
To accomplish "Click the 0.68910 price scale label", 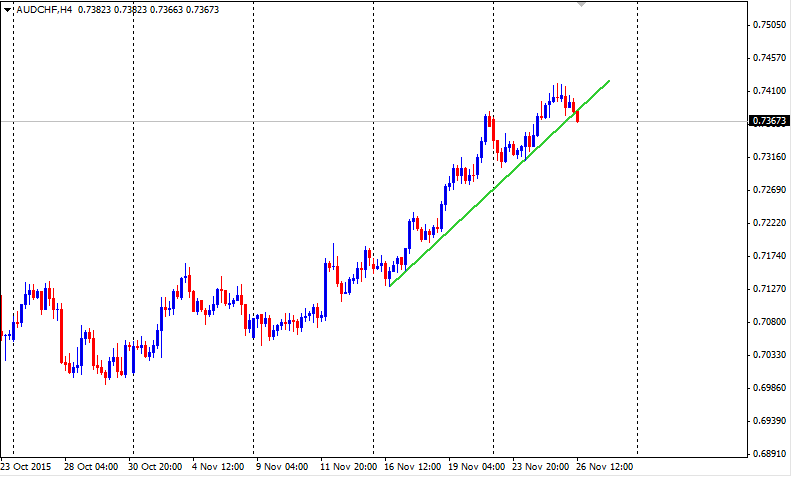I will tap(769, 454).
